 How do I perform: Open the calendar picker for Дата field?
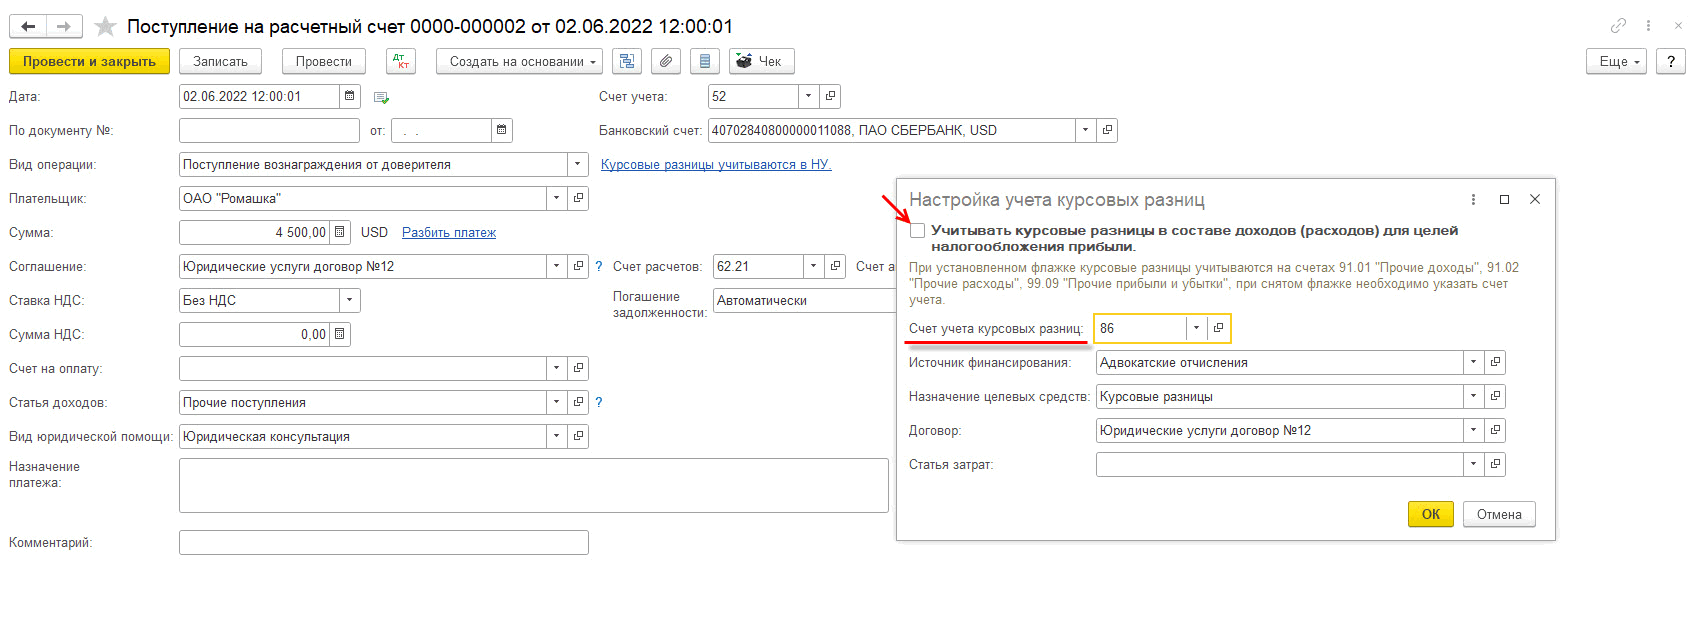pyautogui.click(x=350, y=96)
